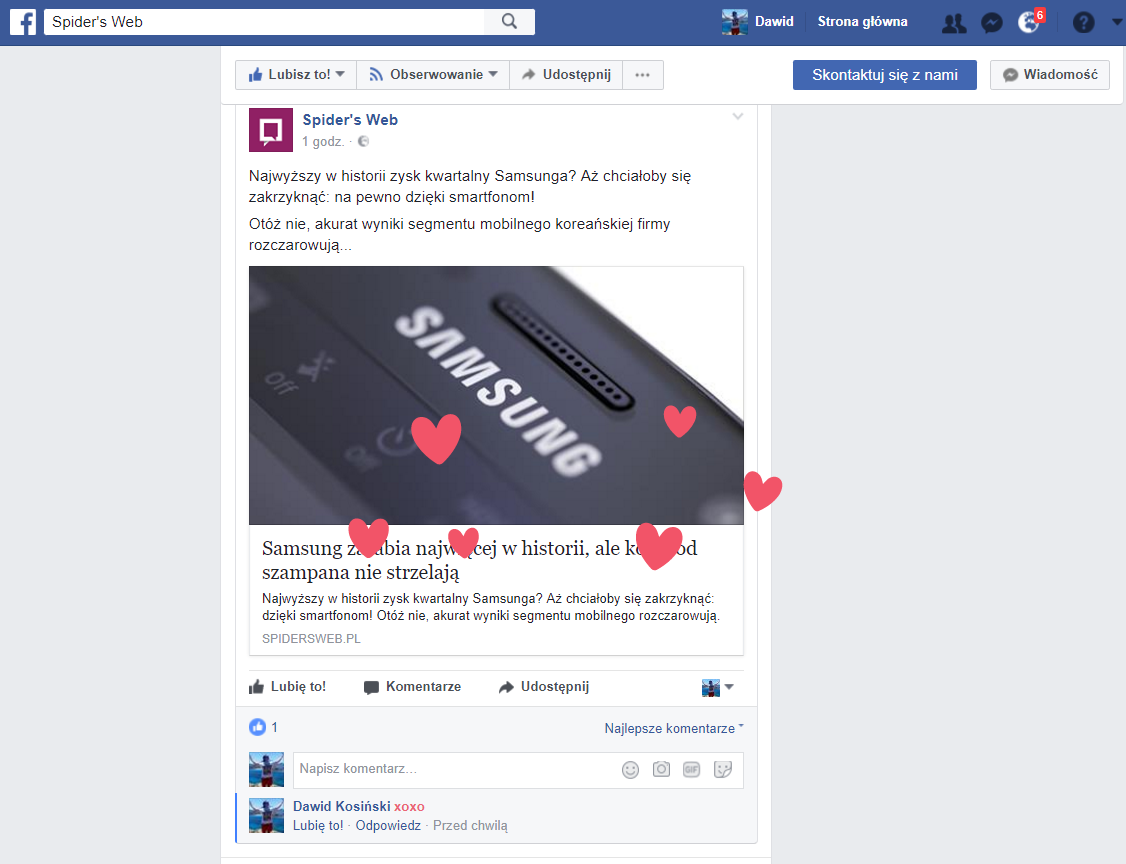
Task: Open the three dots more options button
Action: coord(643,75)
